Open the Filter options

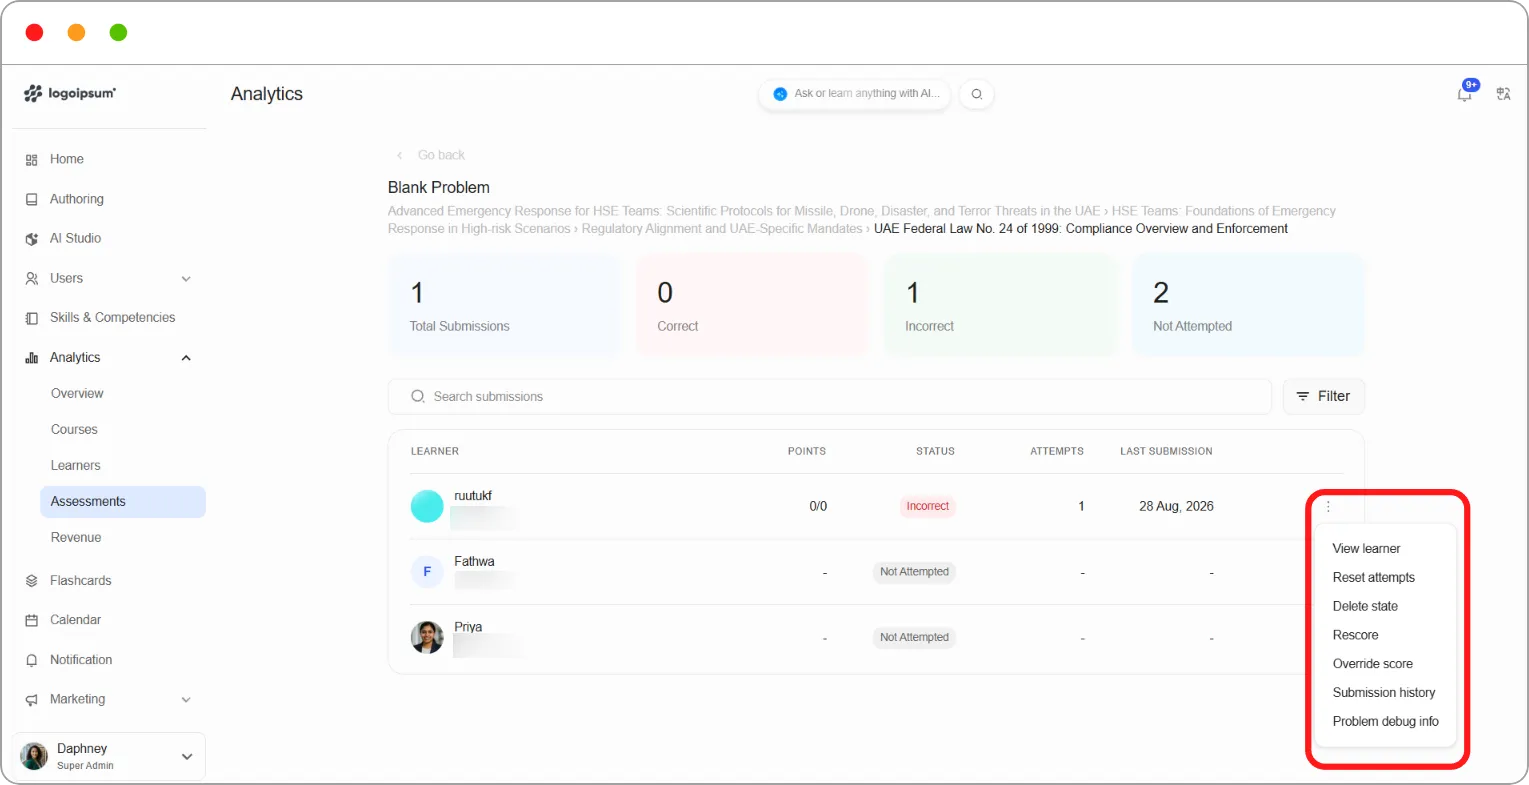[x=1324, y=397]
